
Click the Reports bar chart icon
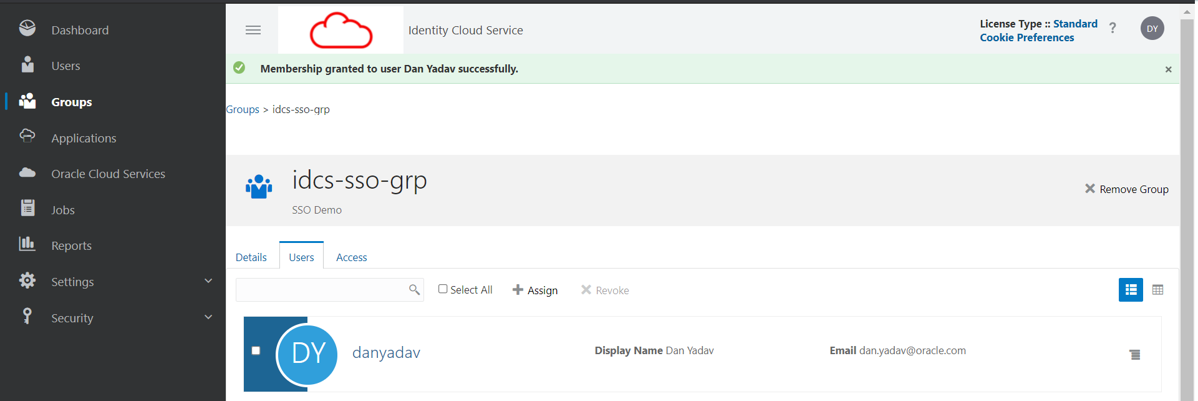coord(28,244)
